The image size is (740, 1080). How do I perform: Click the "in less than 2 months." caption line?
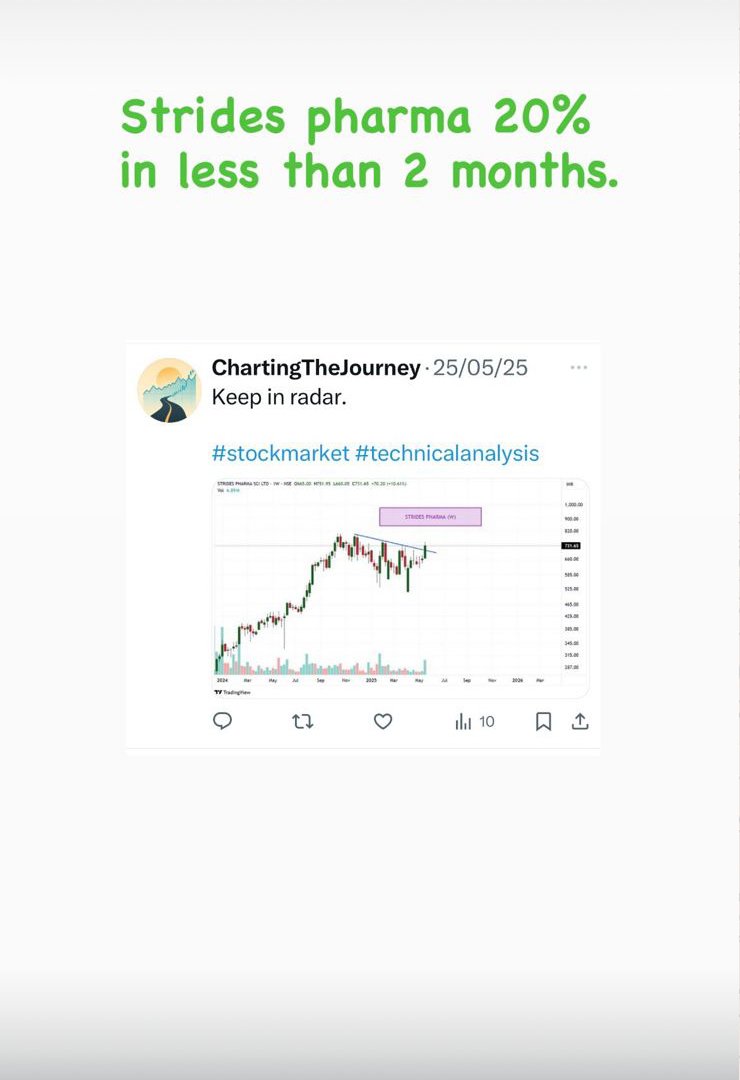(x=369, y=171)
